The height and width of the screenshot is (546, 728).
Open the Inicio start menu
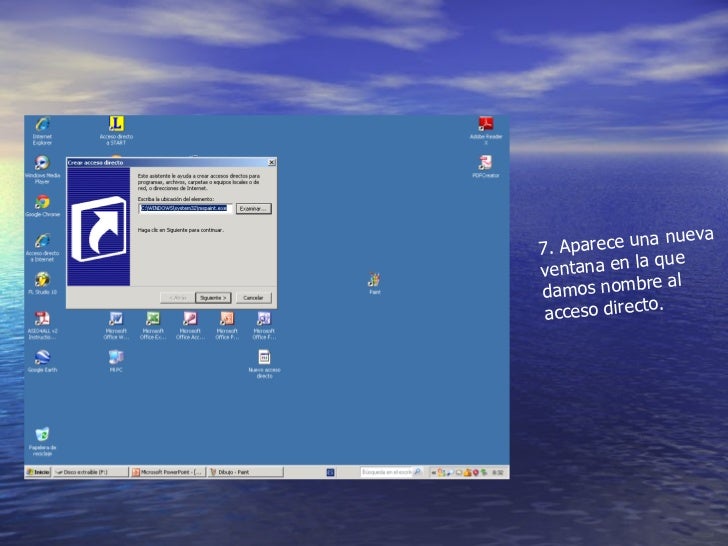[x=39, y=471]
